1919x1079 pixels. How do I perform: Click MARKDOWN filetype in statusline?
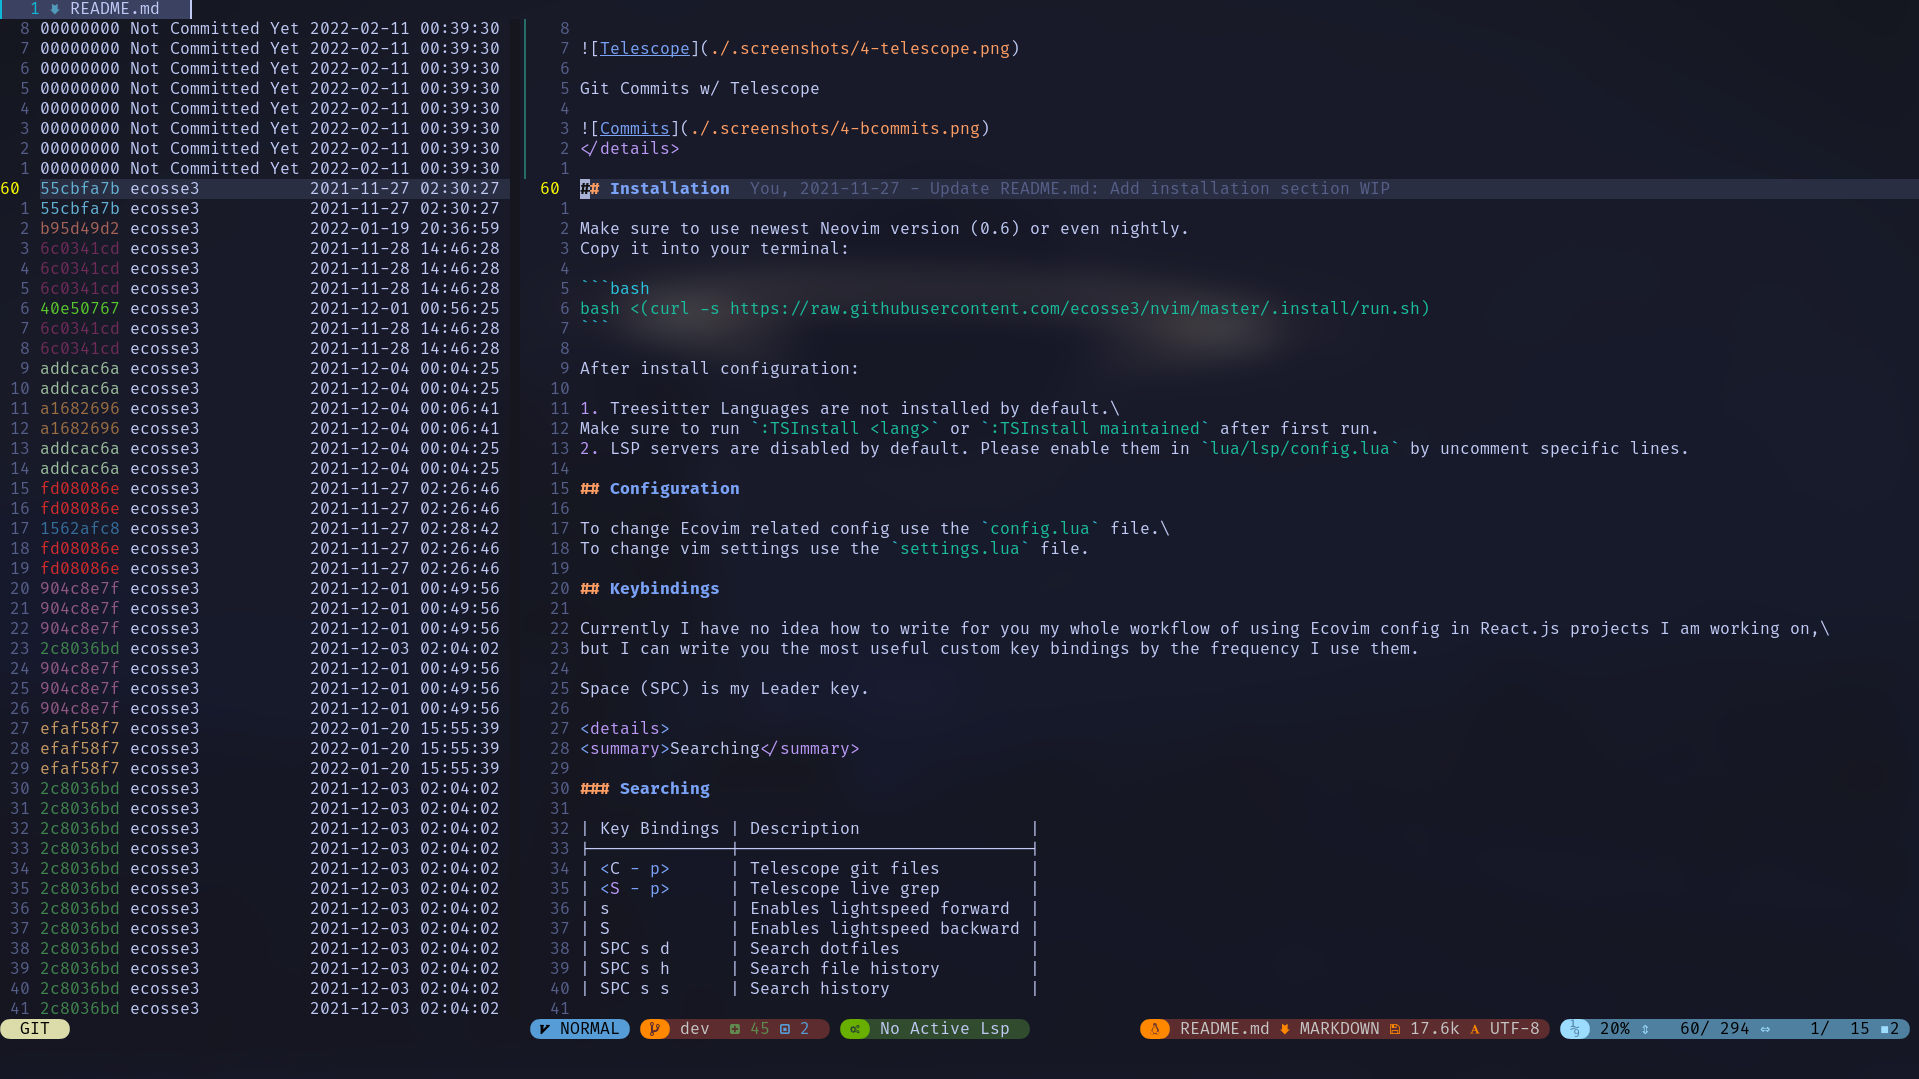(x=1340, y=1029)
